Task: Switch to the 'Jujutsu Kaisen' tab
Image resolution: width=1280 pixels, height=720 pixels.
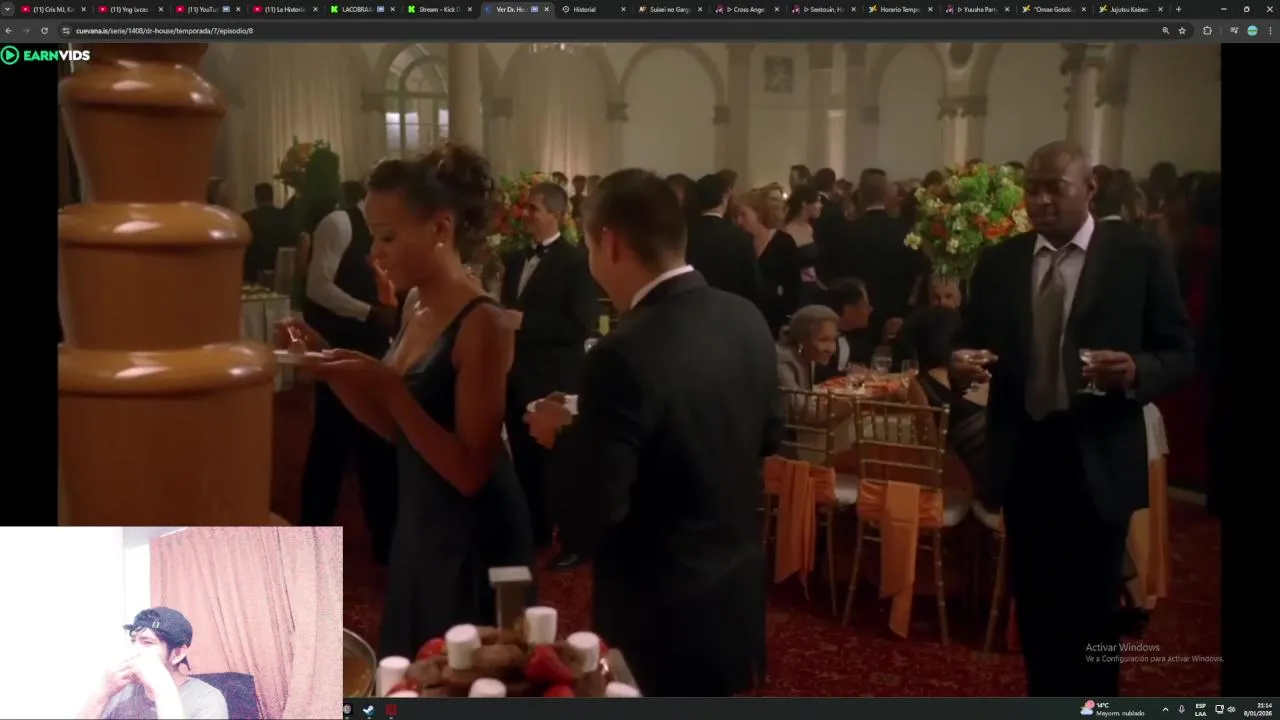Action: [x=1132, y=9]
